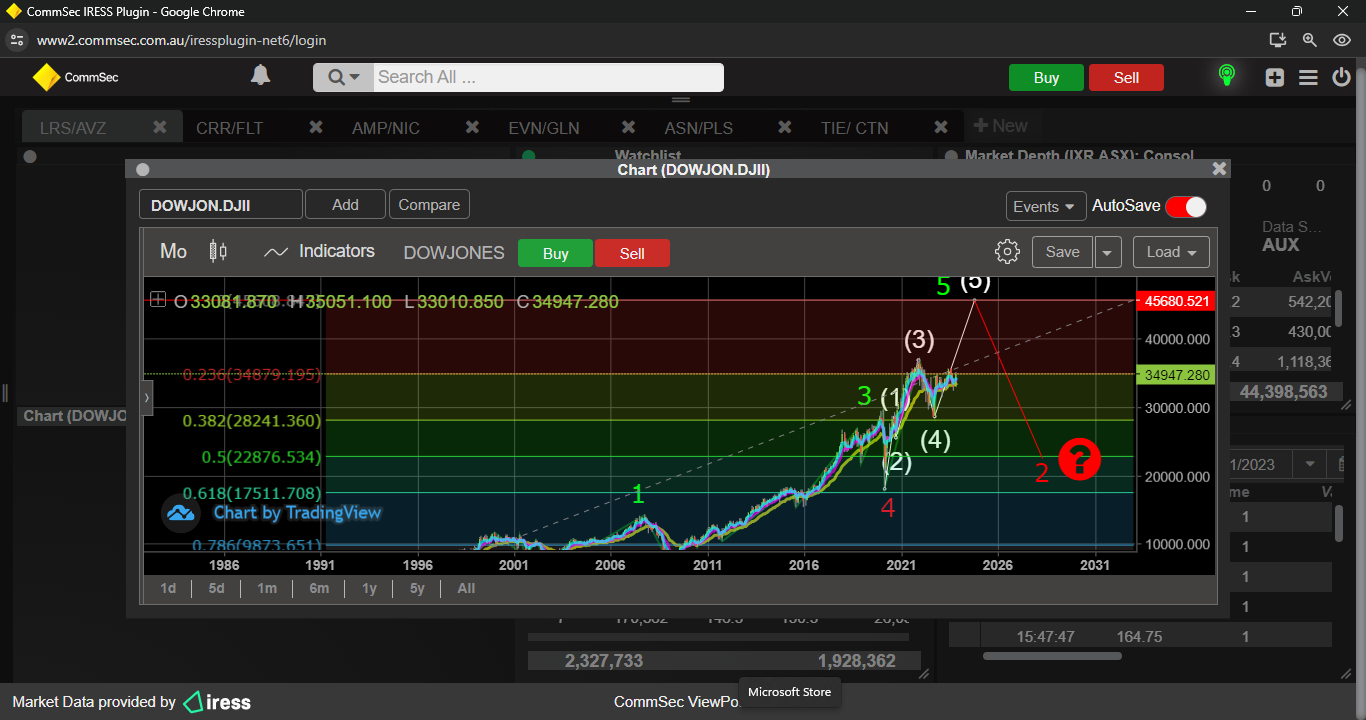Screen dimensions: 1366x720
Task: Open the Save options dropdown arrow
Action: point(1108,253)
